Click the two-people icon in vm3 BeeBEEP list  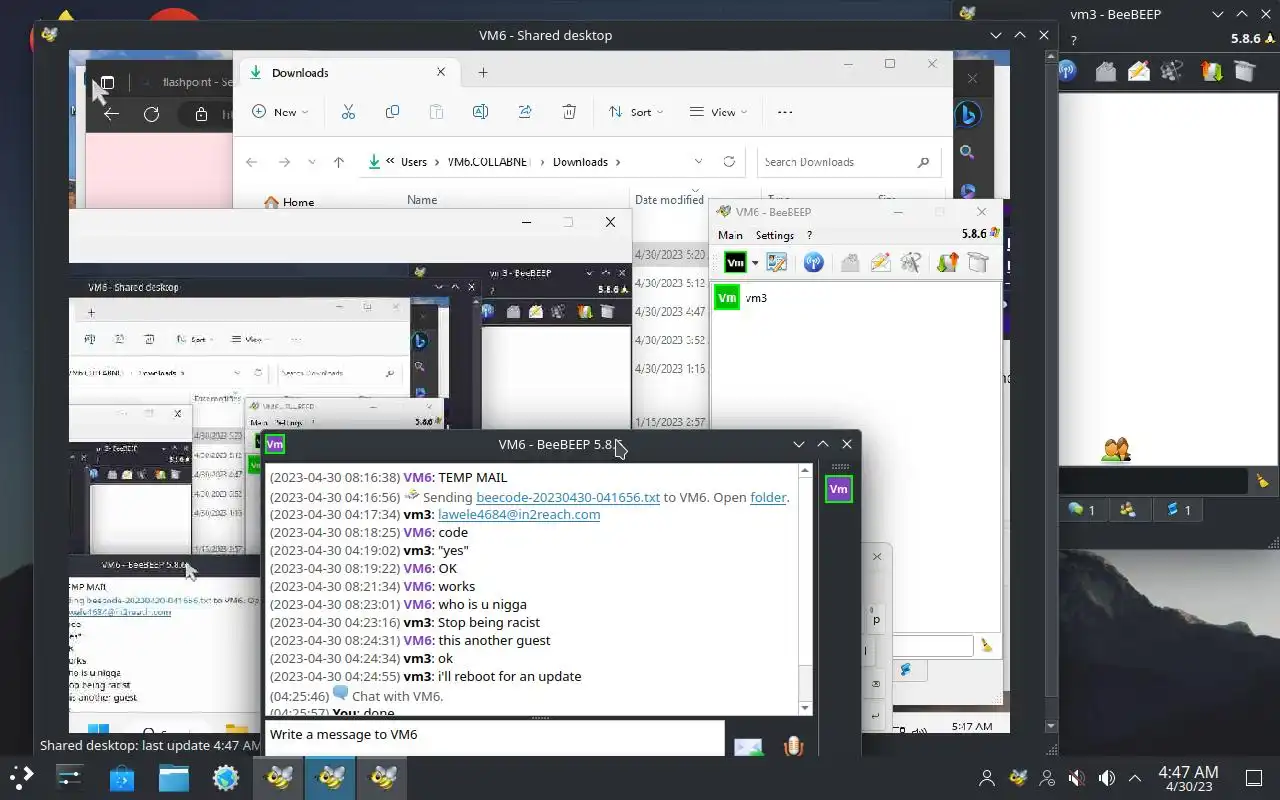1116,450
